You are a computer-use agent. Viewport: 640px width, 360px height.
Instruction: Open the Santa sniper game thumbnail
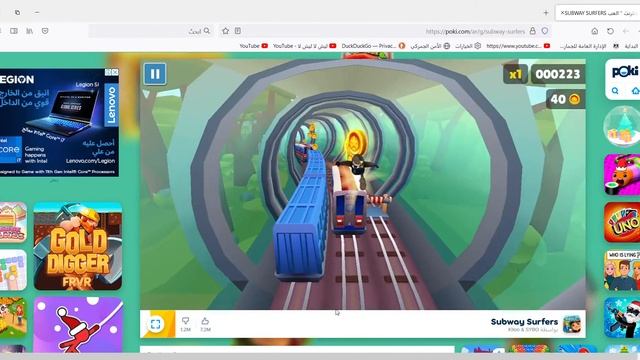(622, 318)
